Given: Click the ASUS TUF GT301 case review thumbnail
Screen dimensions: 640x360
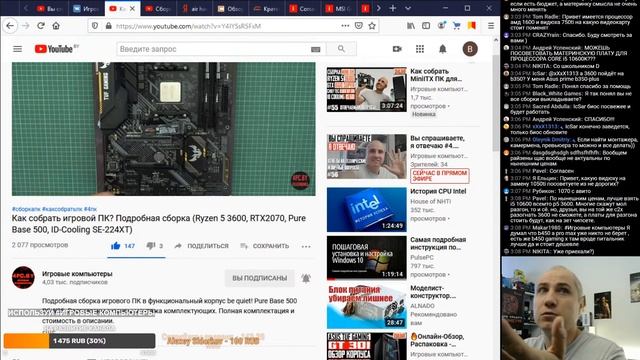Looking at the screenshot, I should pyautogui.click(x=367, y=346).
